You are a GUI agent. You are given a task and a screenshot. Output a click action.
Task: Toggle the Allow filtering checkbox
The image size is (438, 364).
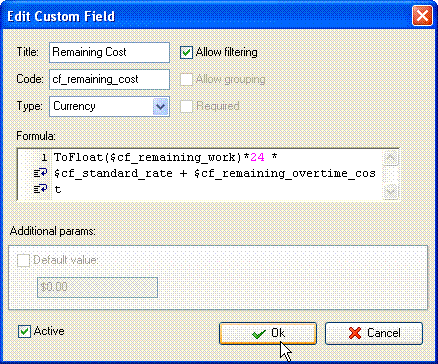tap(186, 53)
